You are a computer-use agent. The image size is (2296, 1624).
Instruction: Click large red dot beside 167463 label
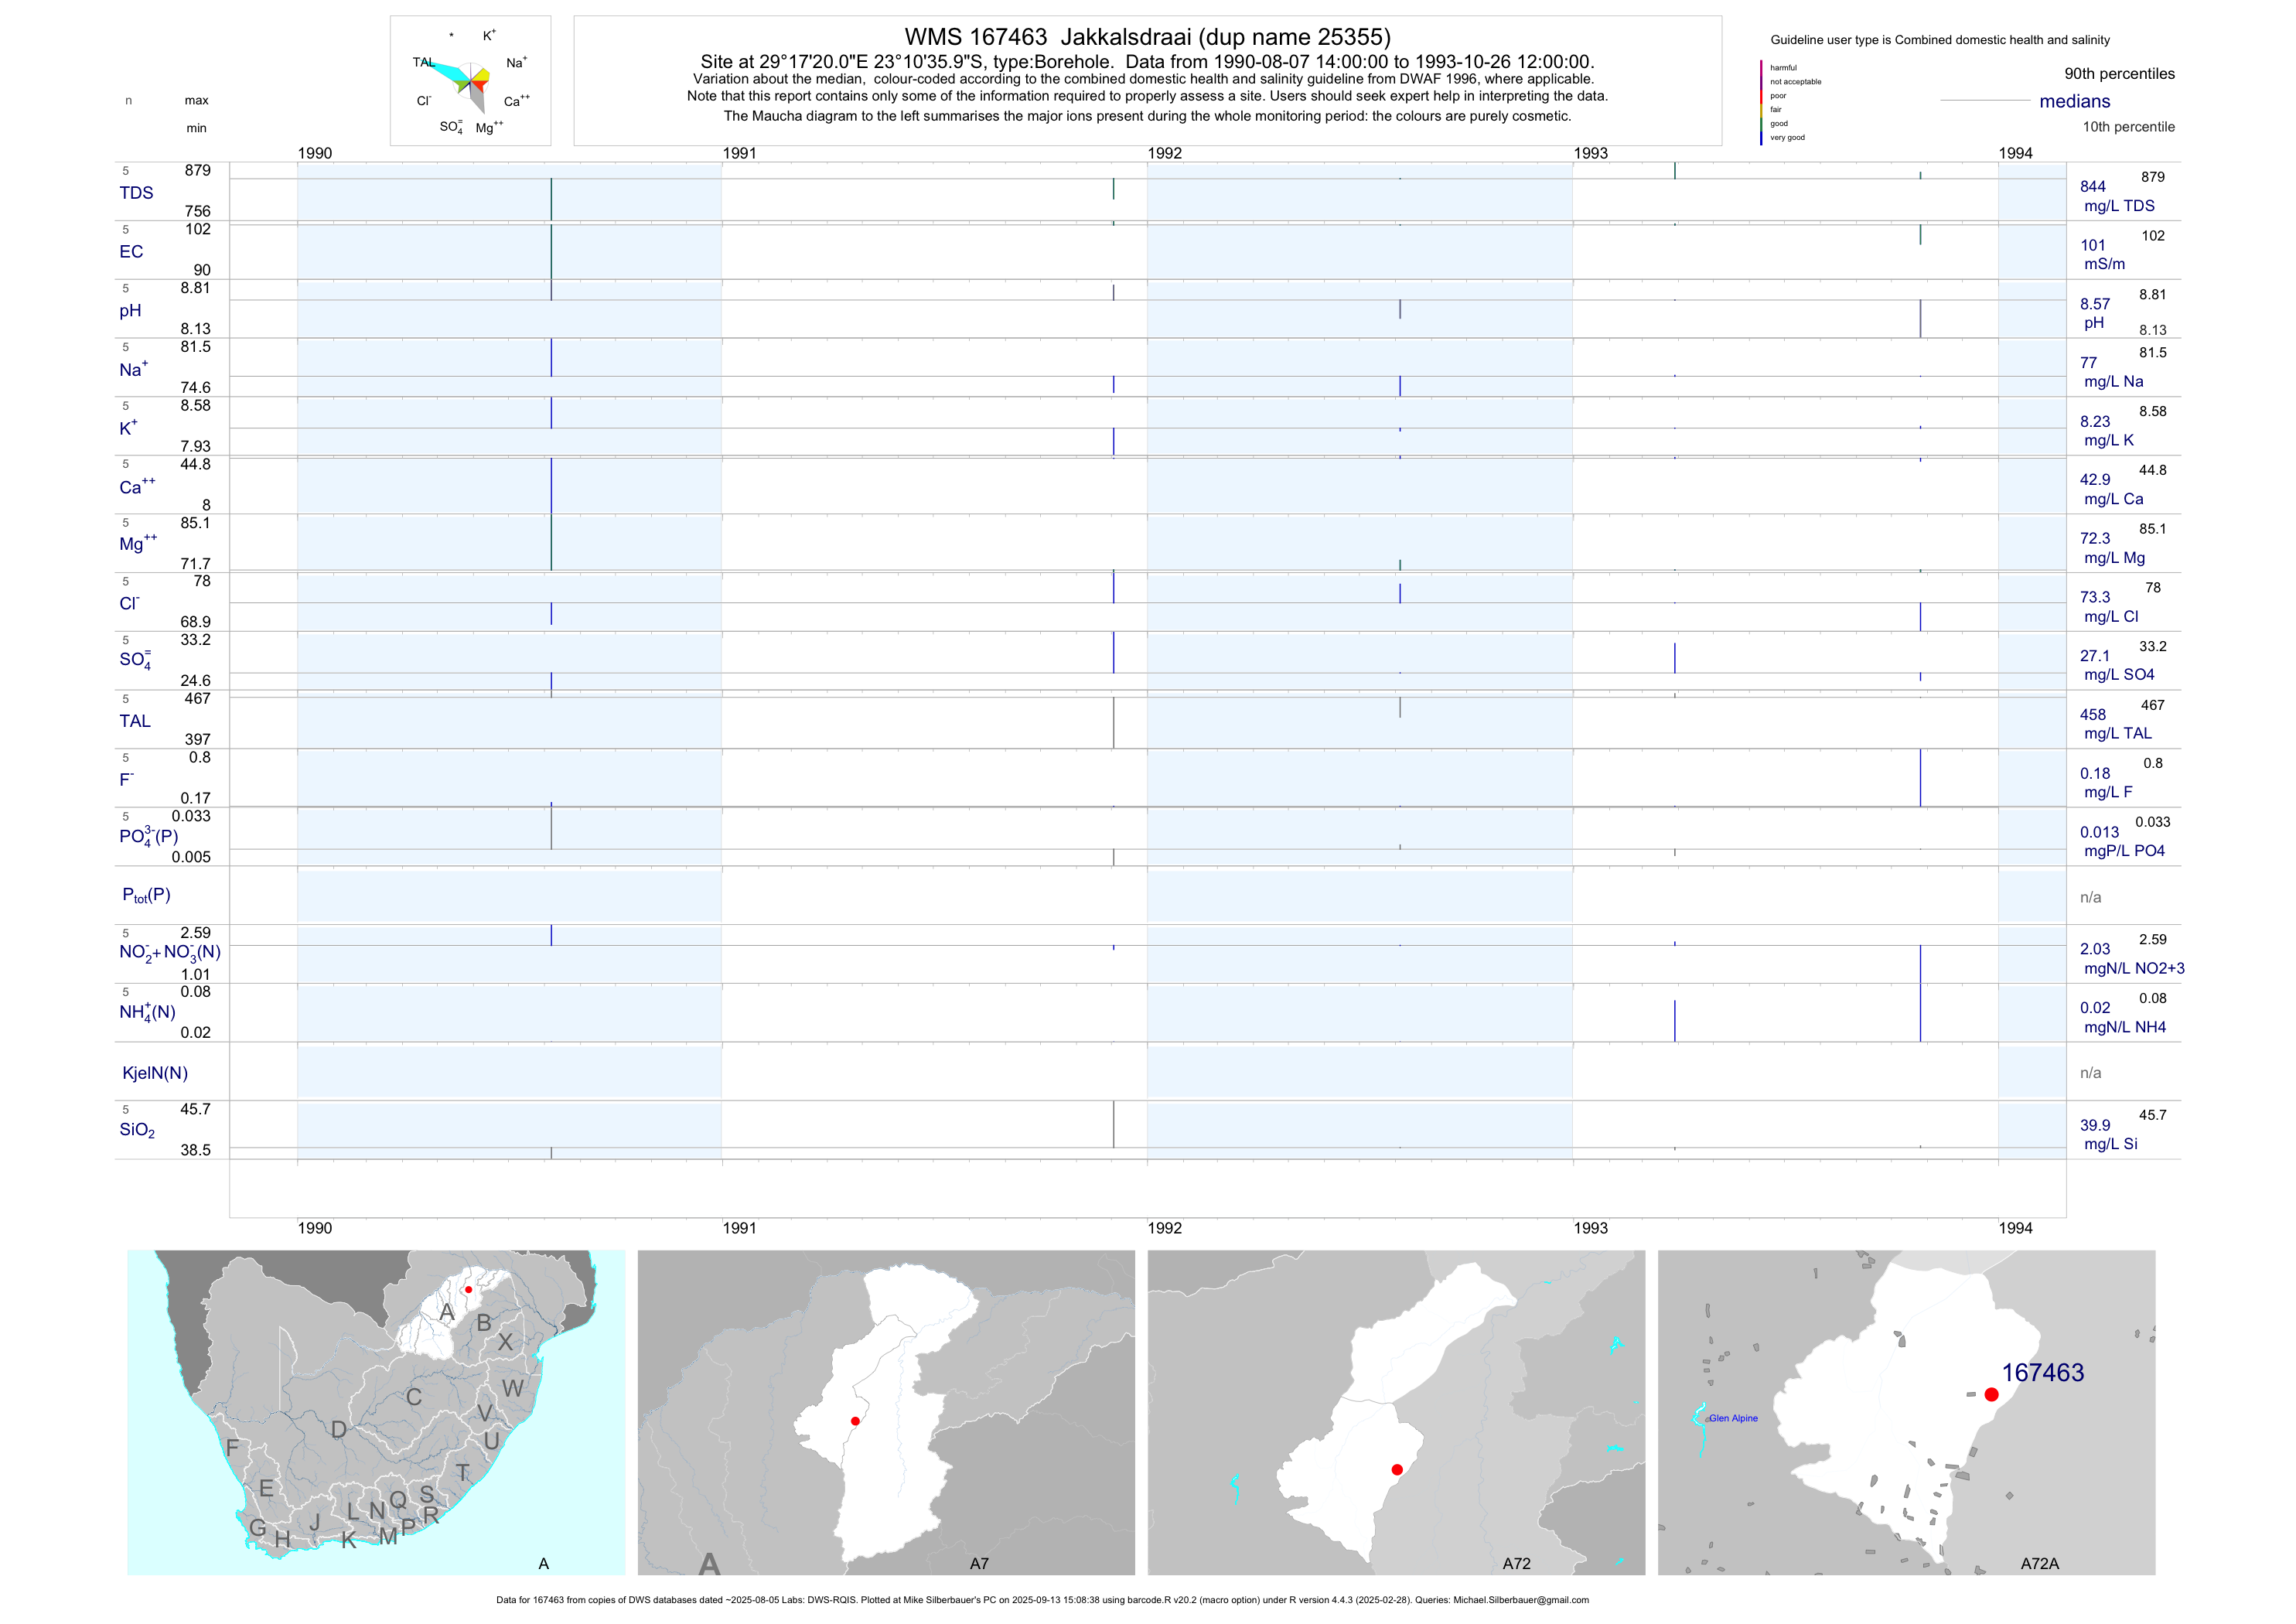pyautogui.click(x=1991, y=1394)
